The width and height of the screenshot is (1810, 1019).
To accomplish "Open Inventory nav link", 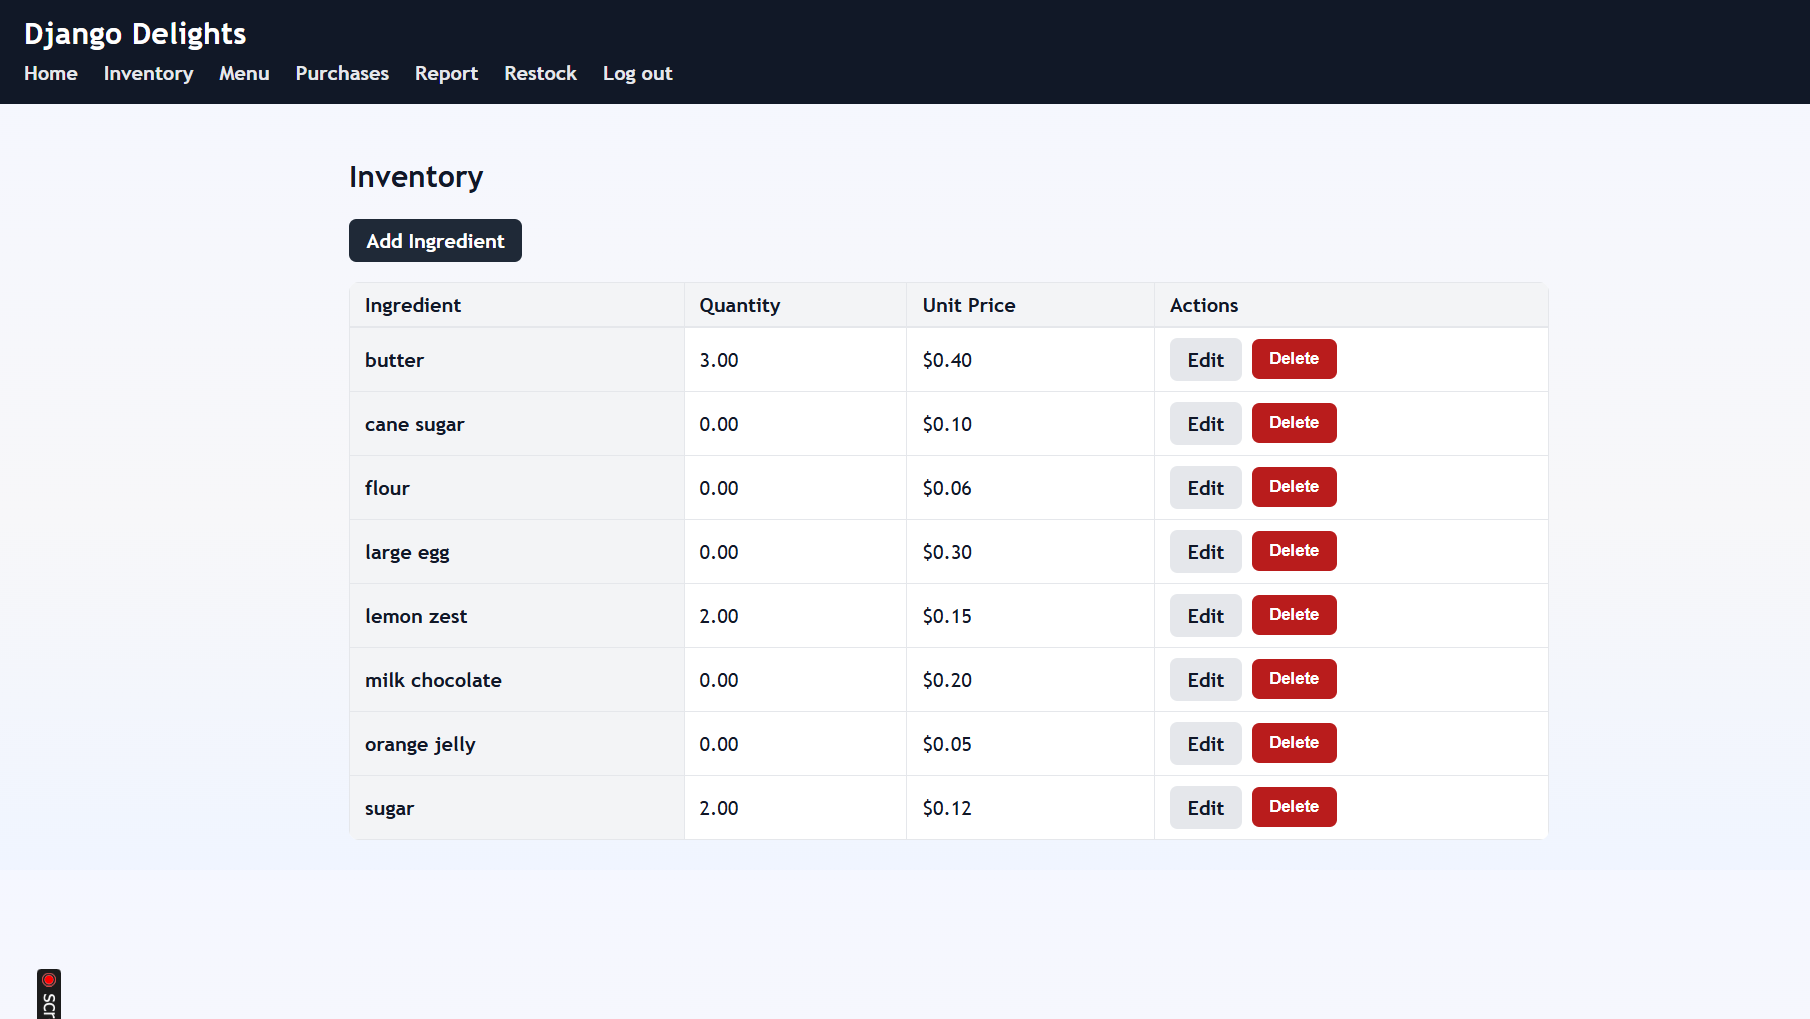I will 148,74.
